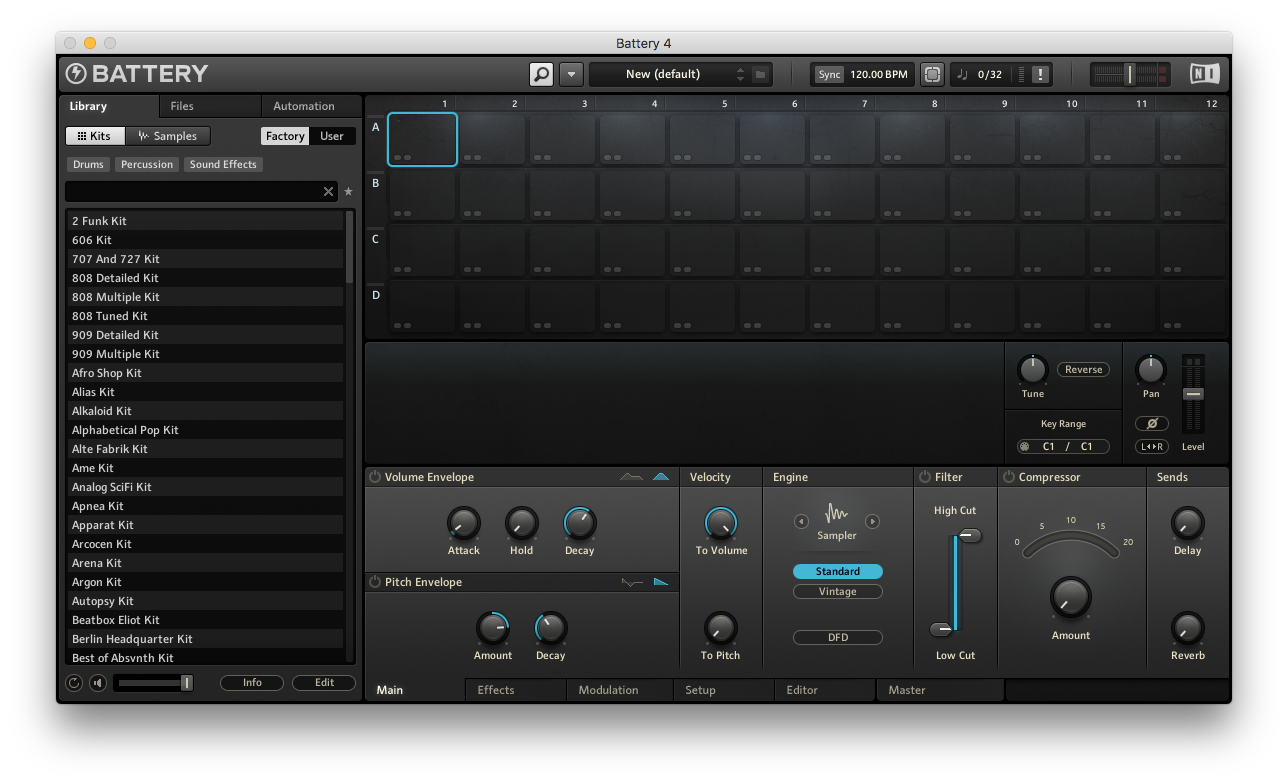Screen dimensions: 1288x784
Task: Switch to the Files tab
Action: pos(209,106)
